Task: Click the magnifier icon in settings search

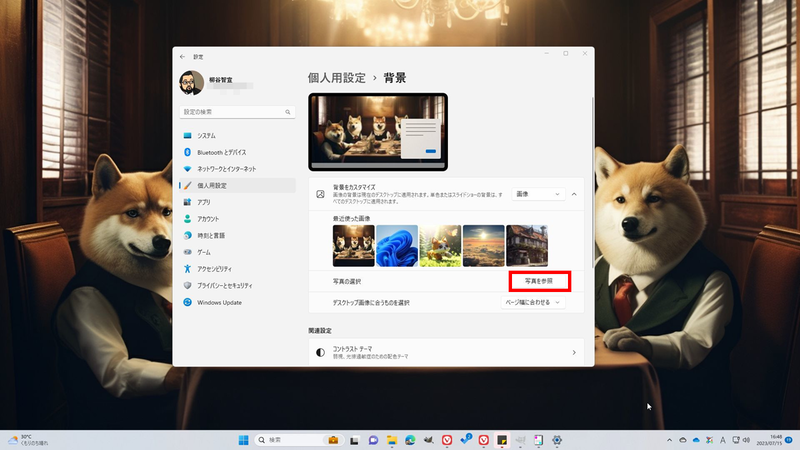Action: point(288,112)
